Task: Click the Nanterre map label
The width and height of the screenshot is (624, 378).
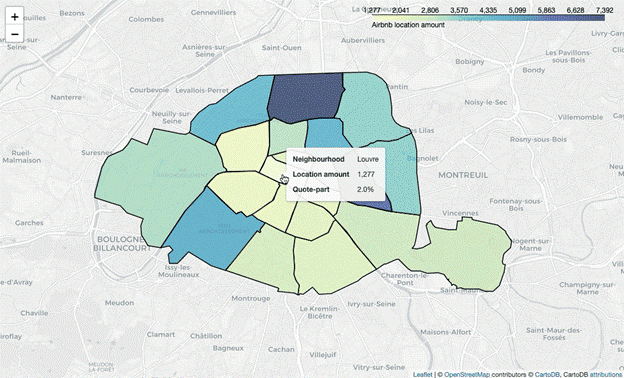Action: point(66,97)
